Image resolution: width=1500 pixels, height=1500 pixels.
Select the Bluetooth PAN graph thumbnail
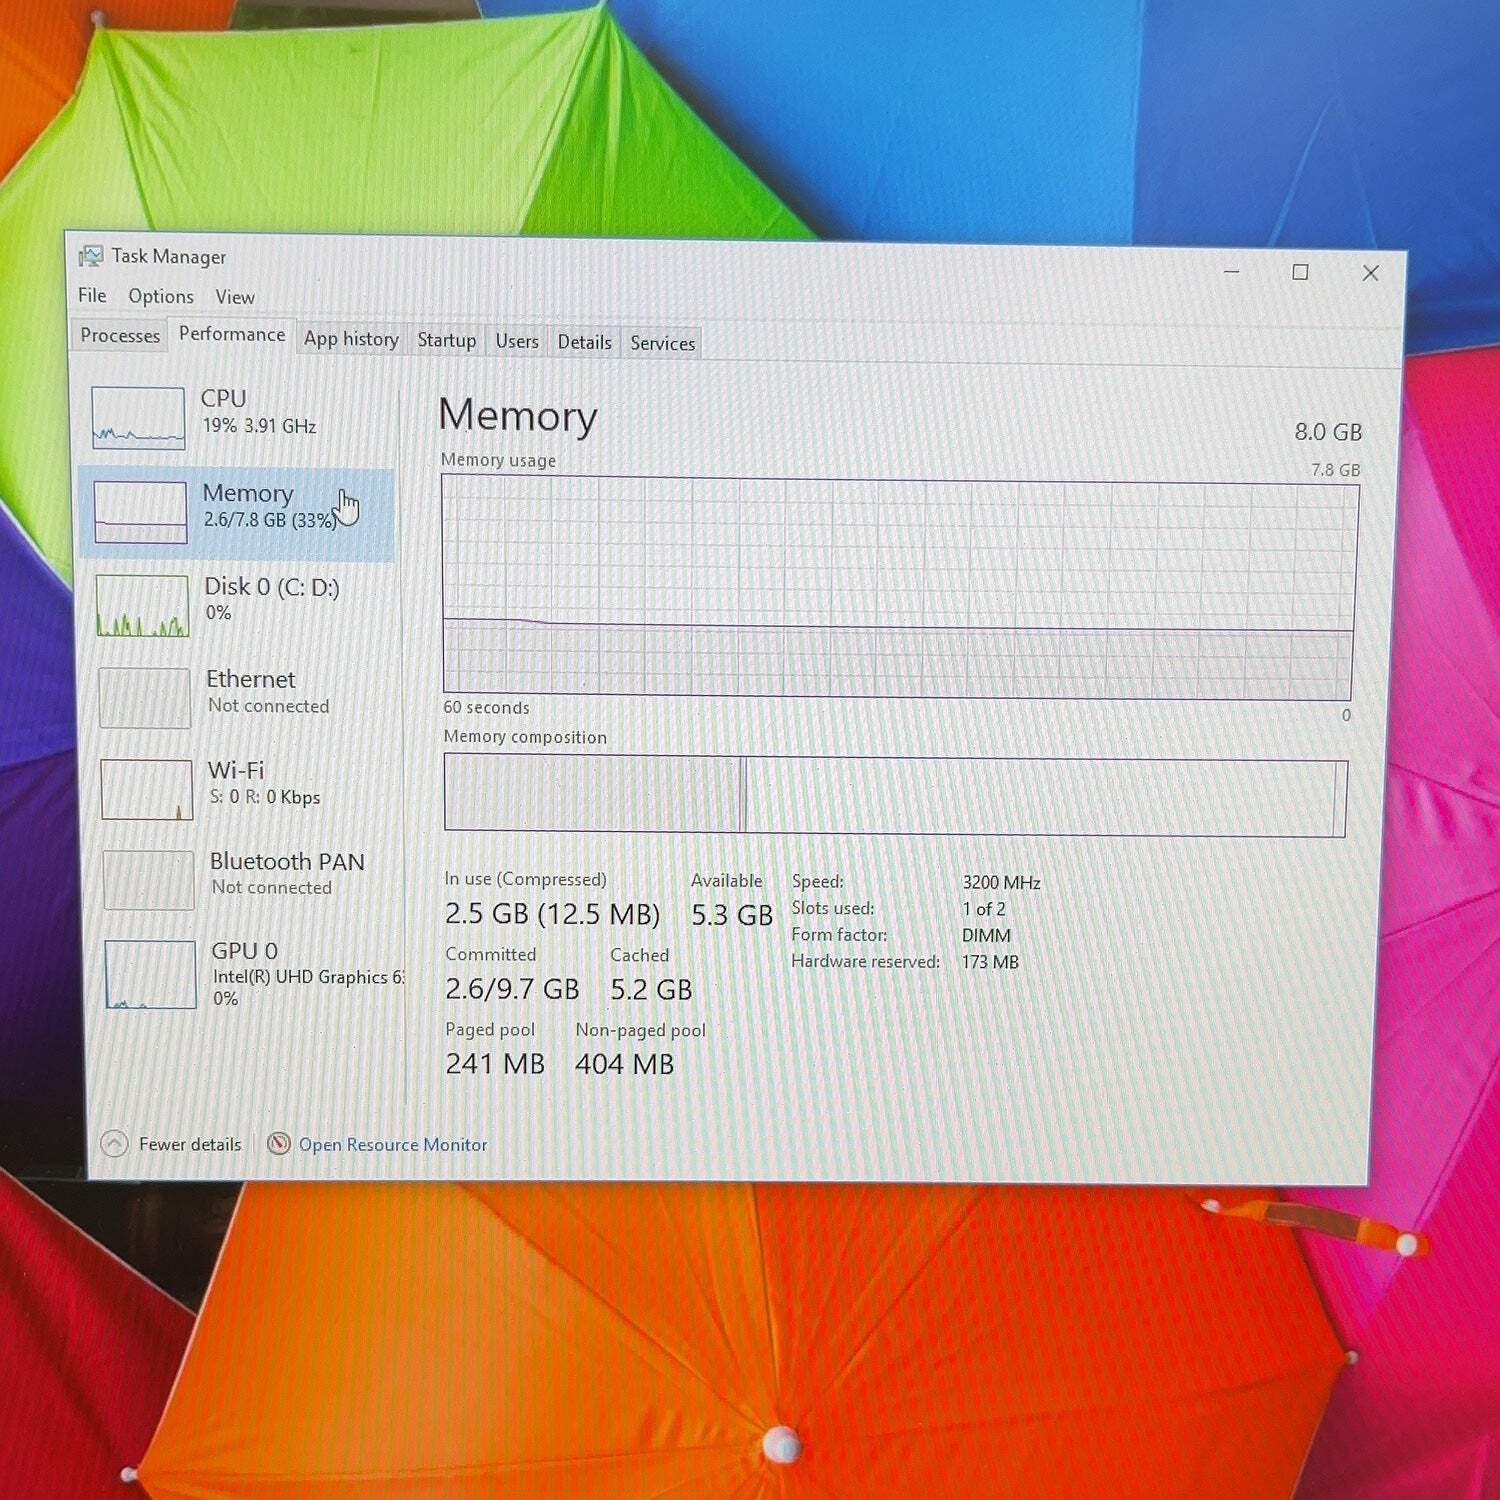[x=149, y=880]
